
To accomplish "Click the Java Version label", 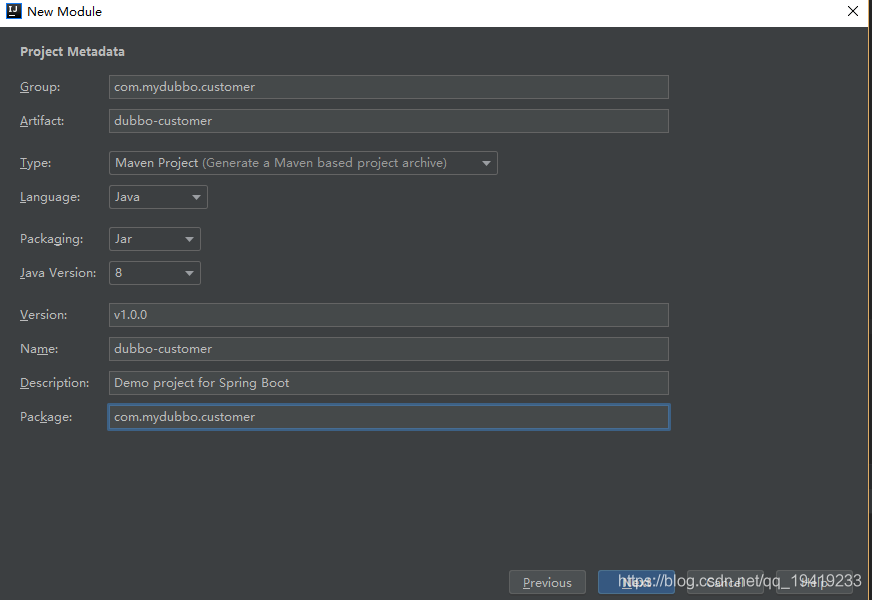I will click(58, 273).
